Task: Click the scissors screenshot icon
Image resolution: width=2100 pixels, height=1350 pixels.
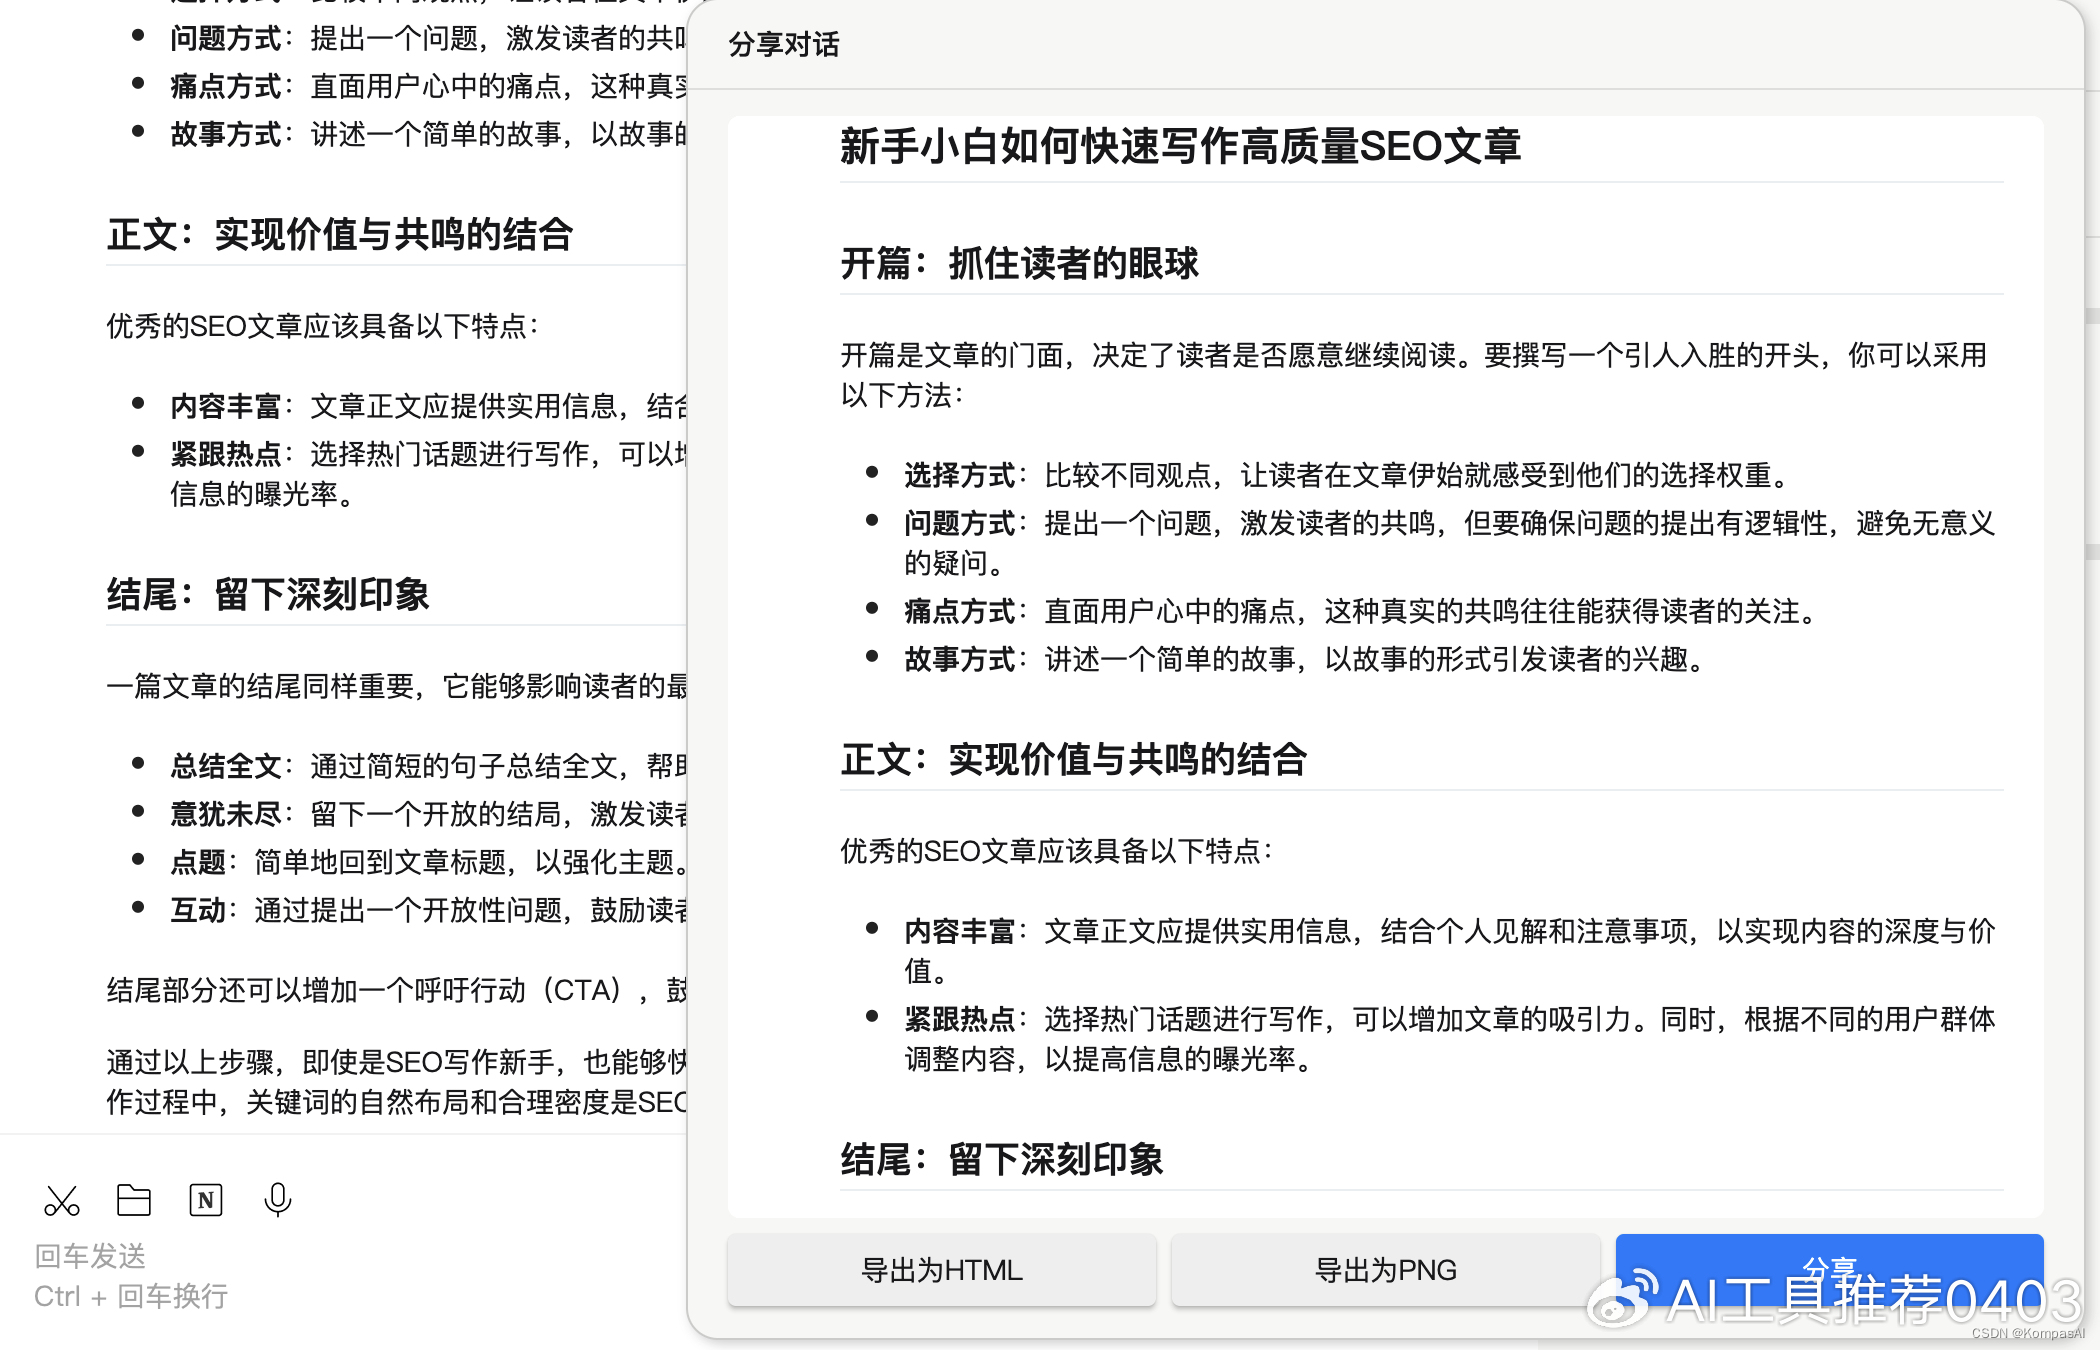Action: [62, 1200]
